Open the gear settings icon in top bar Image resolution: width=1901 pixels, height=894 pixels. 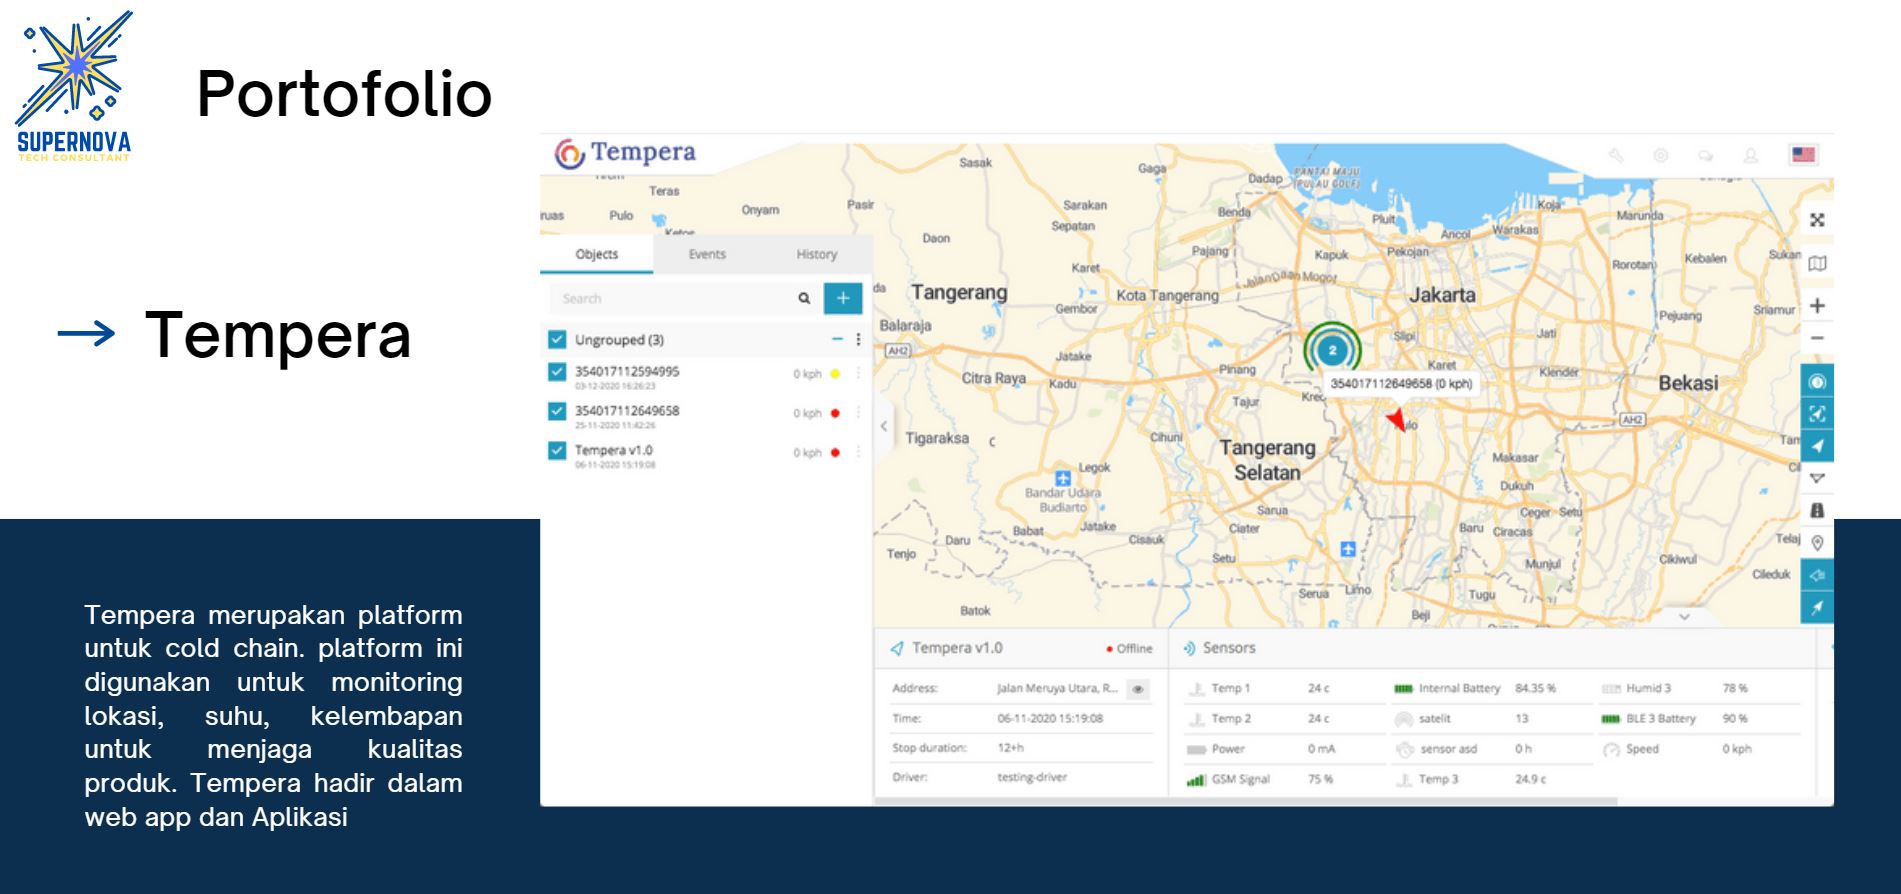(x=1661, y=155)
